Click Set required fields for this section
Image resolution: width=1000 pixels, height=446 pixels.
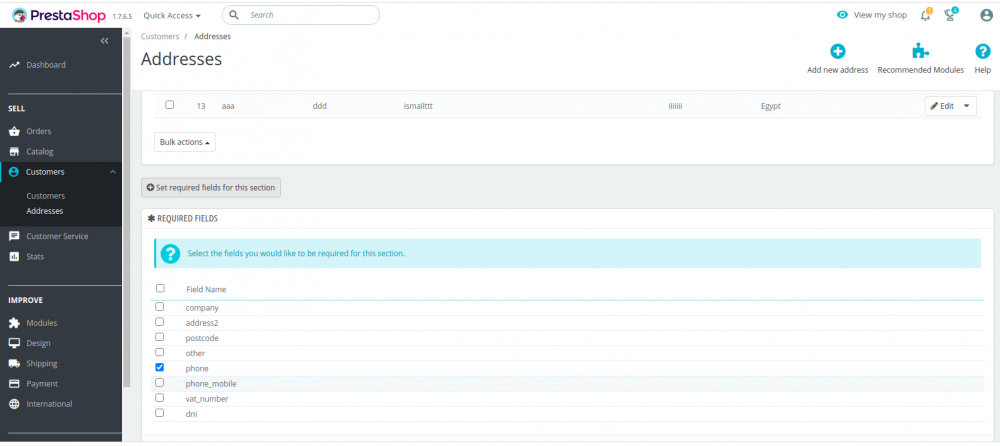tap(211, 188)
